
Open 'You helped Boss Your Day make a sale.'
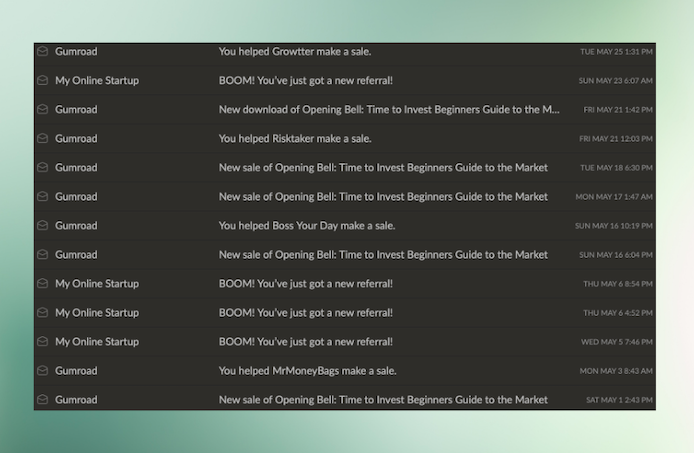coord(307,226)
